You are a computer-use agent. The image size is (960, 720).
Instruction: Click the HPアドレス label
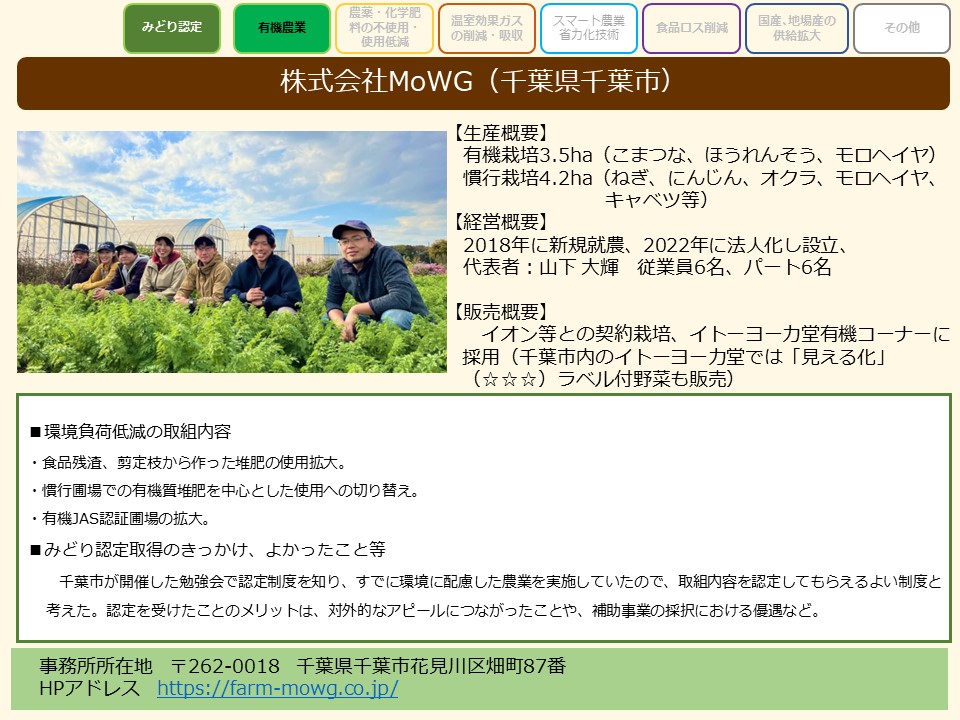[89, 688]
